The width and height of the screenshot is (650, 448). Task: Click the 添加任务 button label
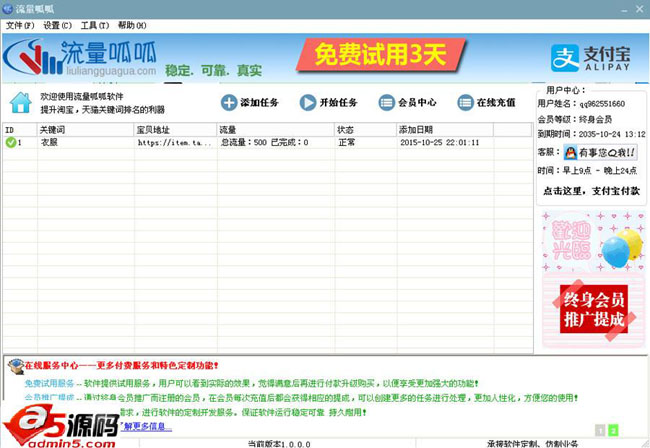pos(260,102)
